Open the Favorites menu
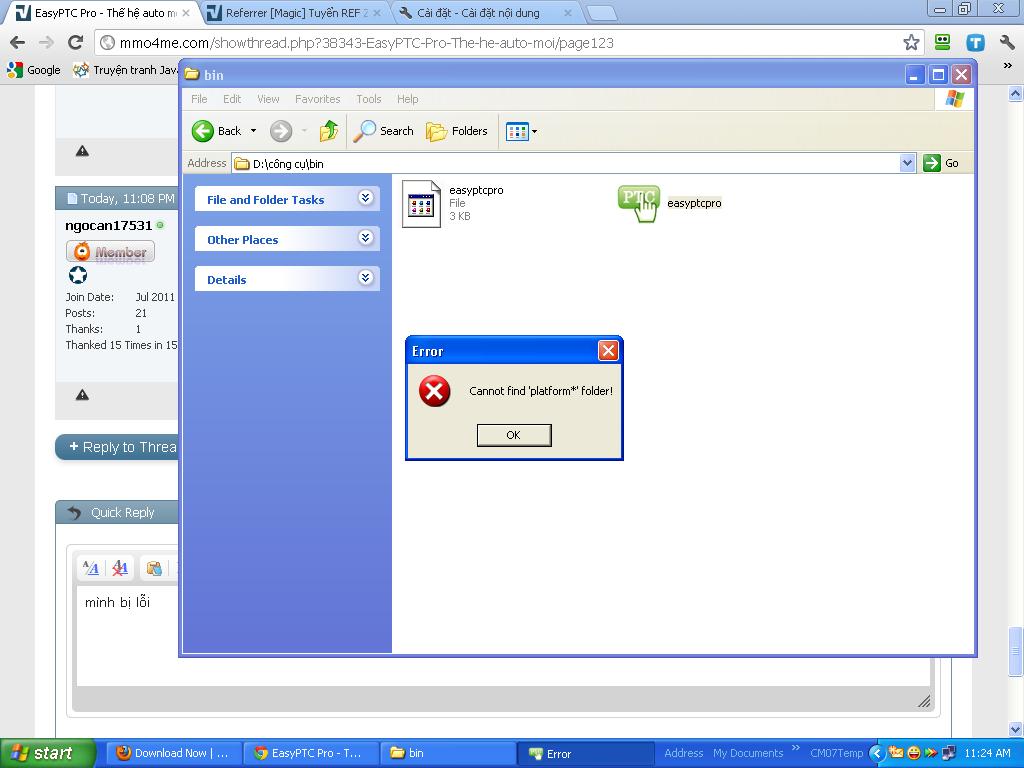 317,99
